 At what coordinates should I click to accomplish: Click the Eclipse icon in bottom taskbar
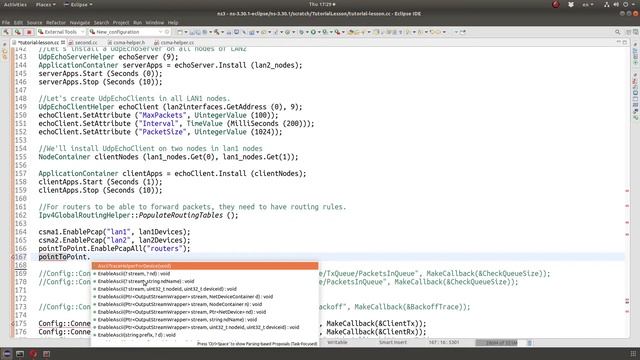7,354
